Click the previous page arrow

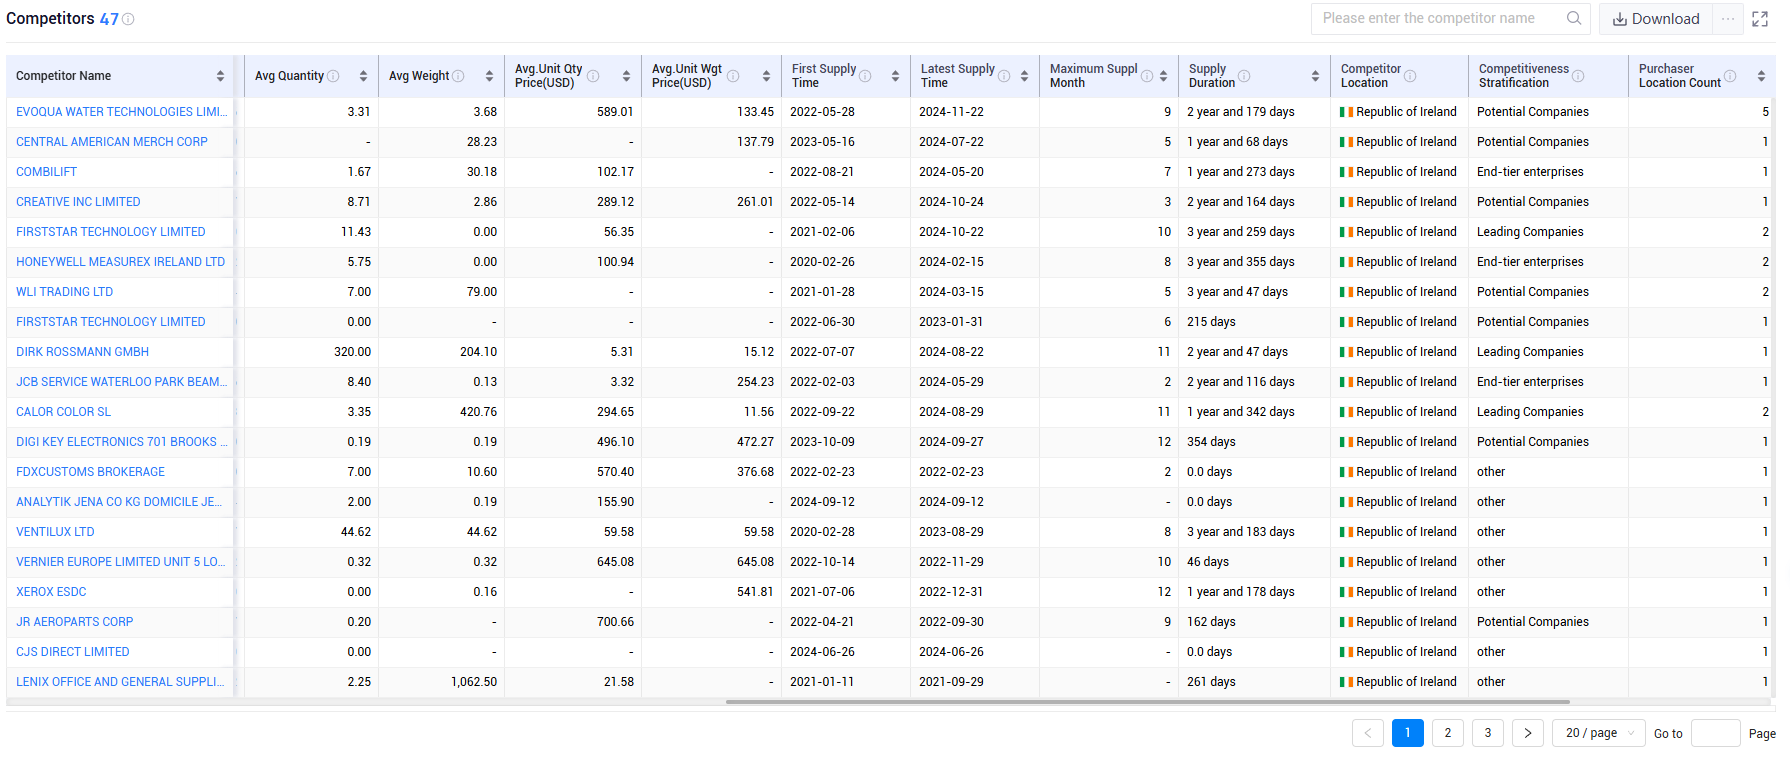coord(1367,733)
